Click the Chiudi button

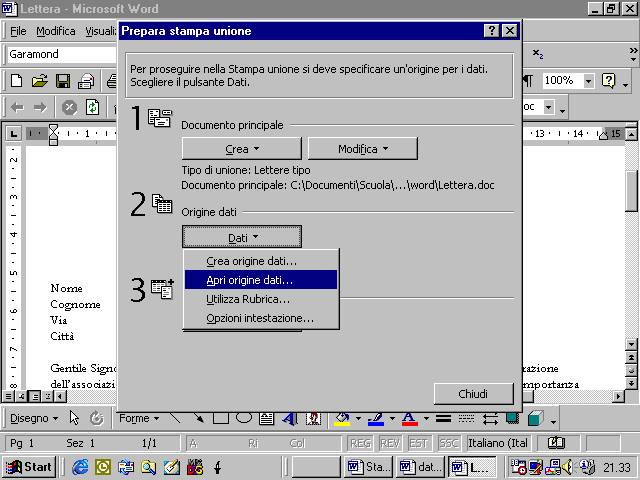[x=473, y=394]
